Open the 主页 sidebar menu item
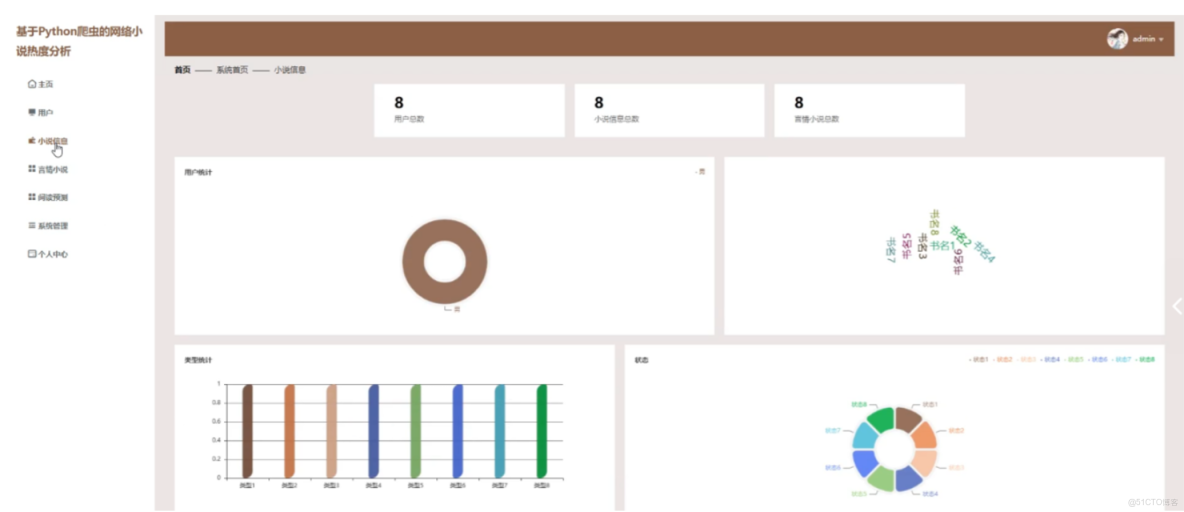The image size is (1184, 512). (x=41, y=84)
